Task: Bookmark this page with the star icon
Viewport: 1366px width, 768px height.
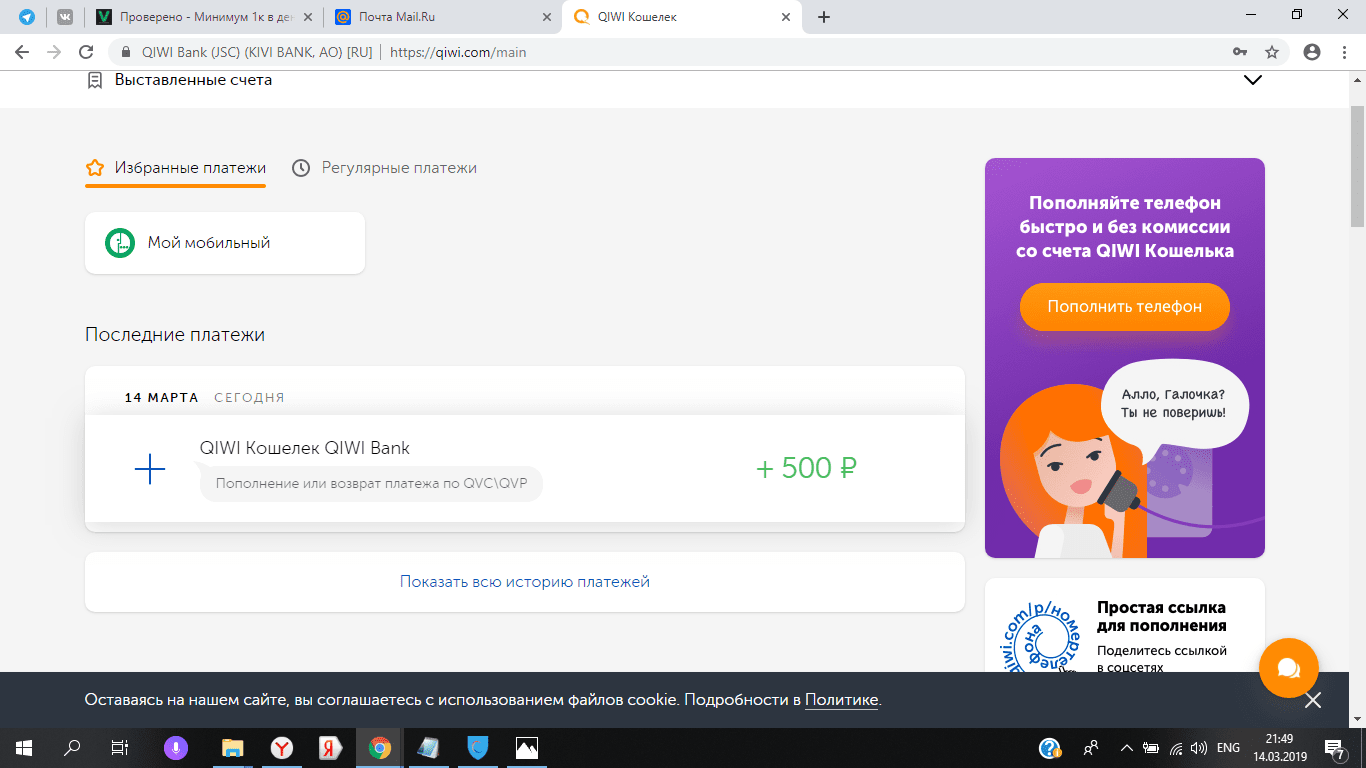Action: 1272,52
